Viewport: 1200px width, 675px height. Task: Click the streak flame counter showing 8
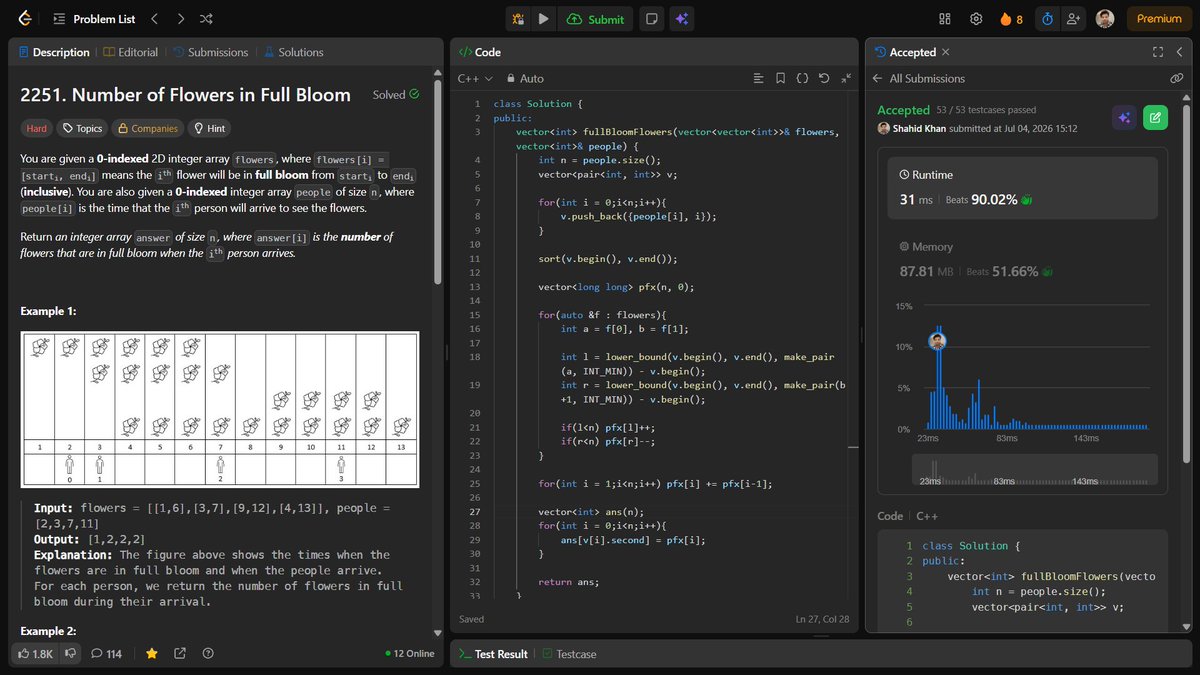click(x=1010, y=18)
